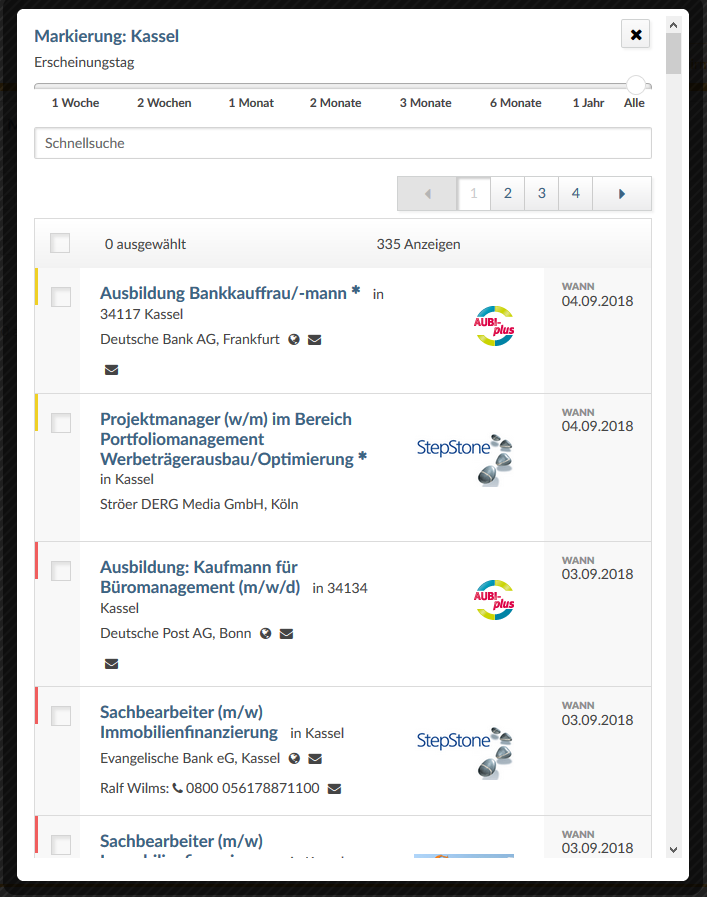Click globe icon next to Deutsche Post AG

[x=266, y=634]
